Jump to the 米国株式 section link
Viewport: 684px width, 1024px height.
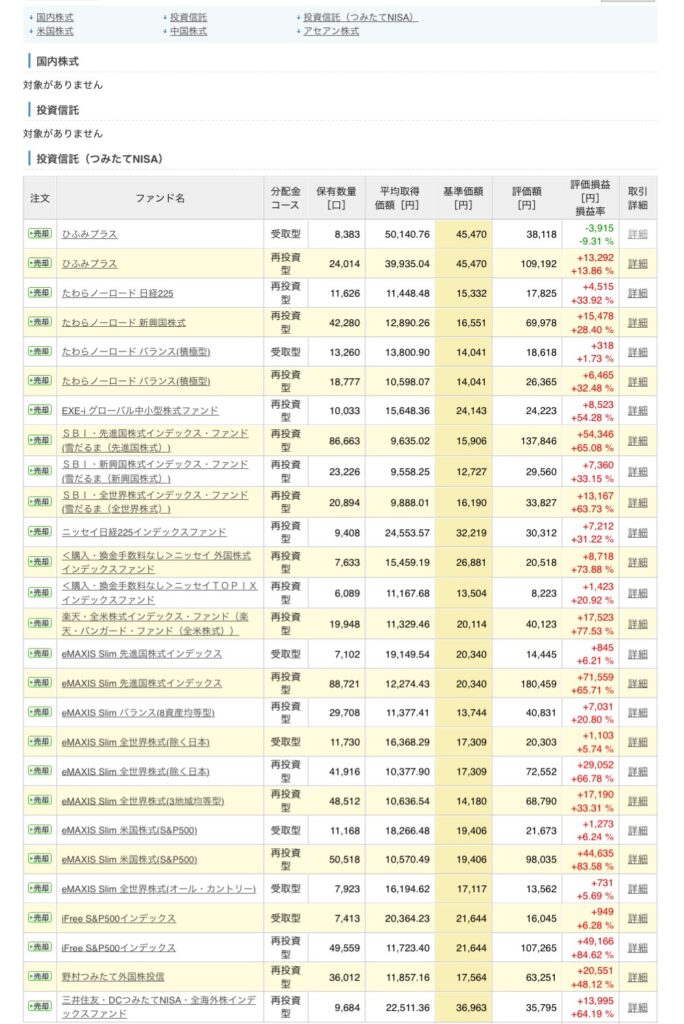pyautogui.click(x=55, y=31)
